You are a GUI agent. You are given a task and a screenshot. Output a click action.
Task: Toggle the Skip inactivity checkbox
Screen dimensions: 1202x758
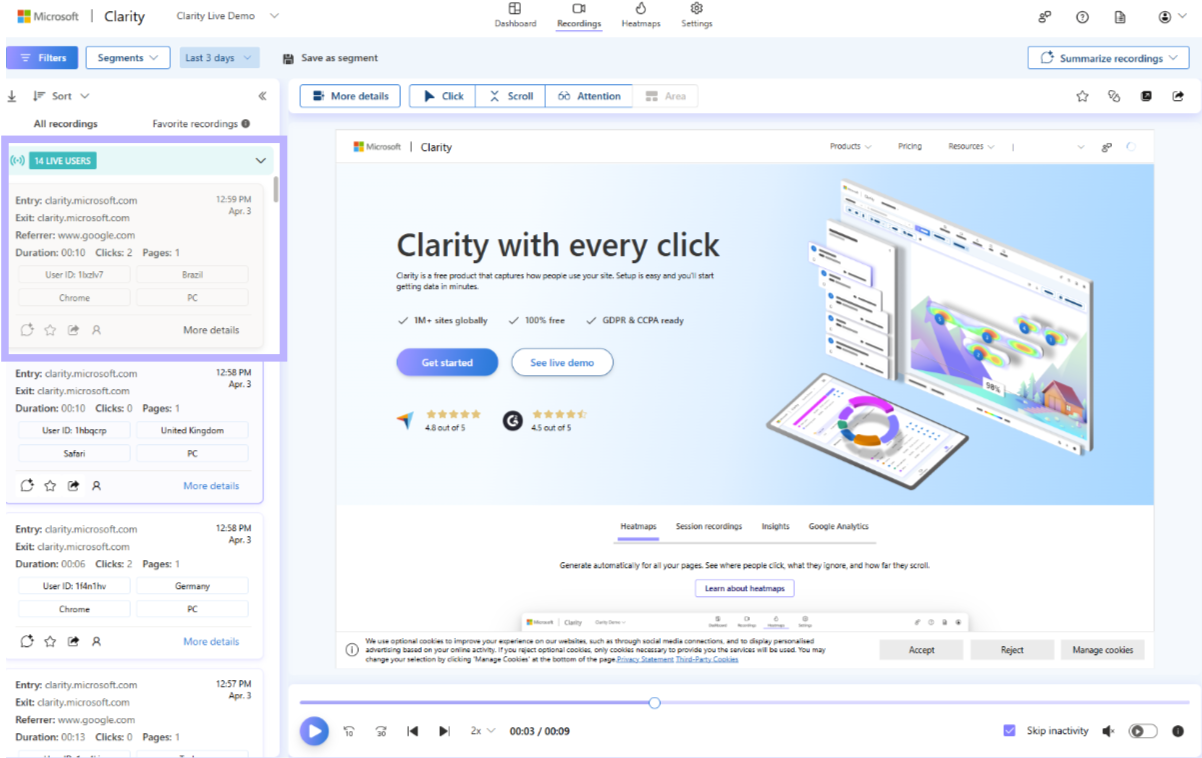click(x=1010, y=731)
